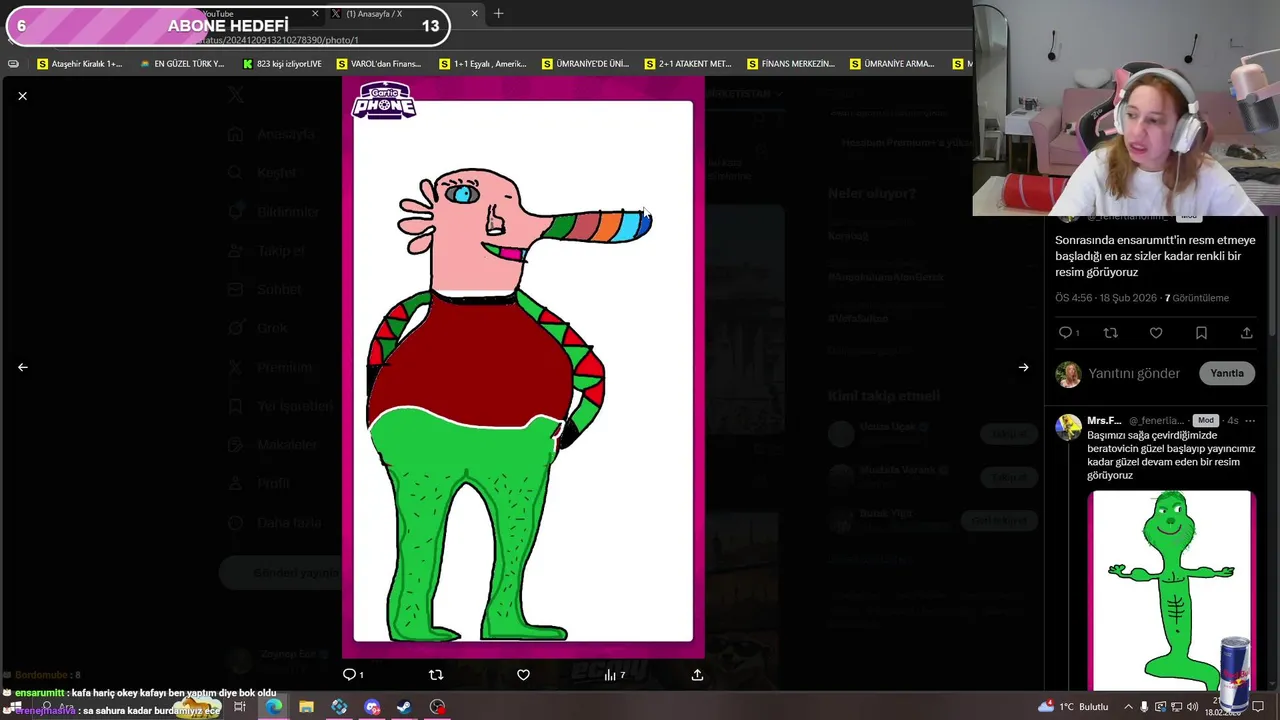View analytics icon showing 7 views
Screen dimensions: 1280x720
614,675
